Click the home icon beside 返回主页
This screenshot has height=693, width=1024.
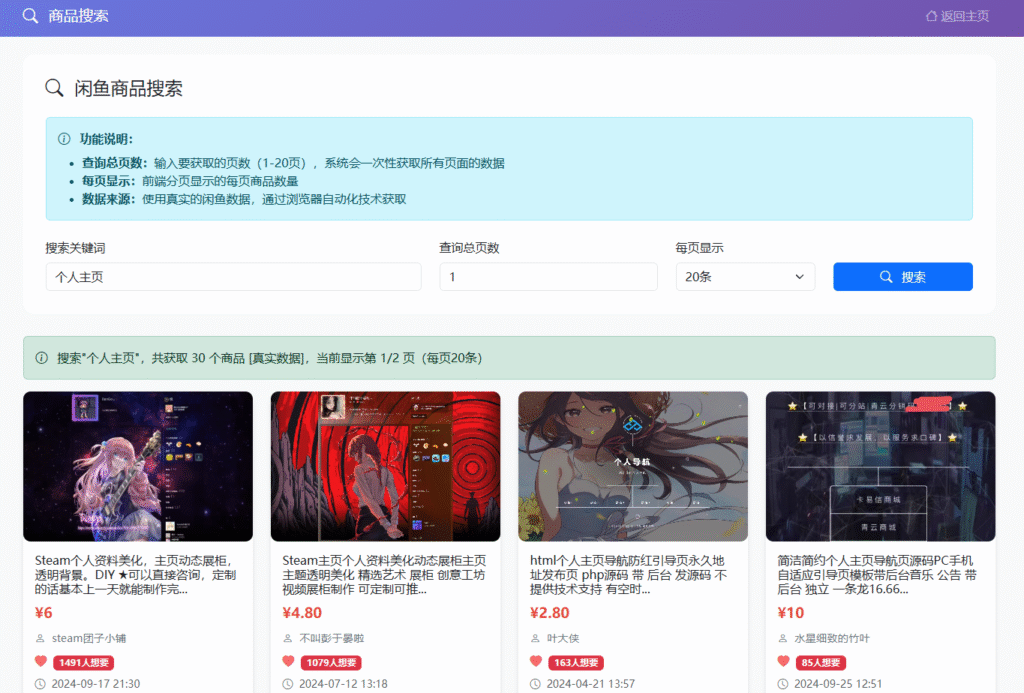[931, 16]
